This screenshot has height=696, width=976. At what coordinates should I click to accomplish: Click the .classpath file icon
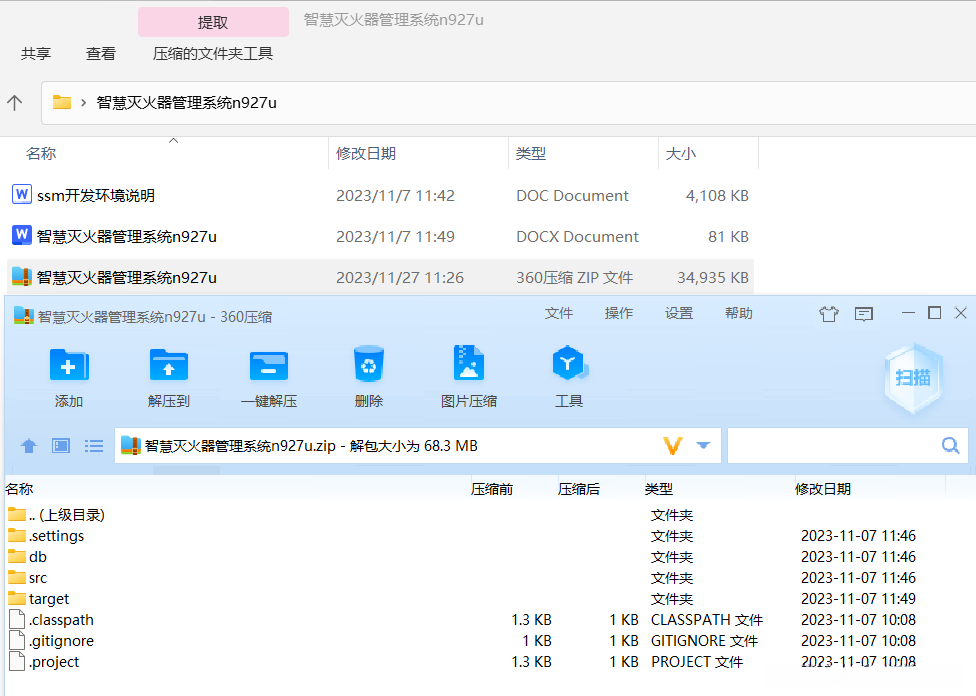coord(17,619)
